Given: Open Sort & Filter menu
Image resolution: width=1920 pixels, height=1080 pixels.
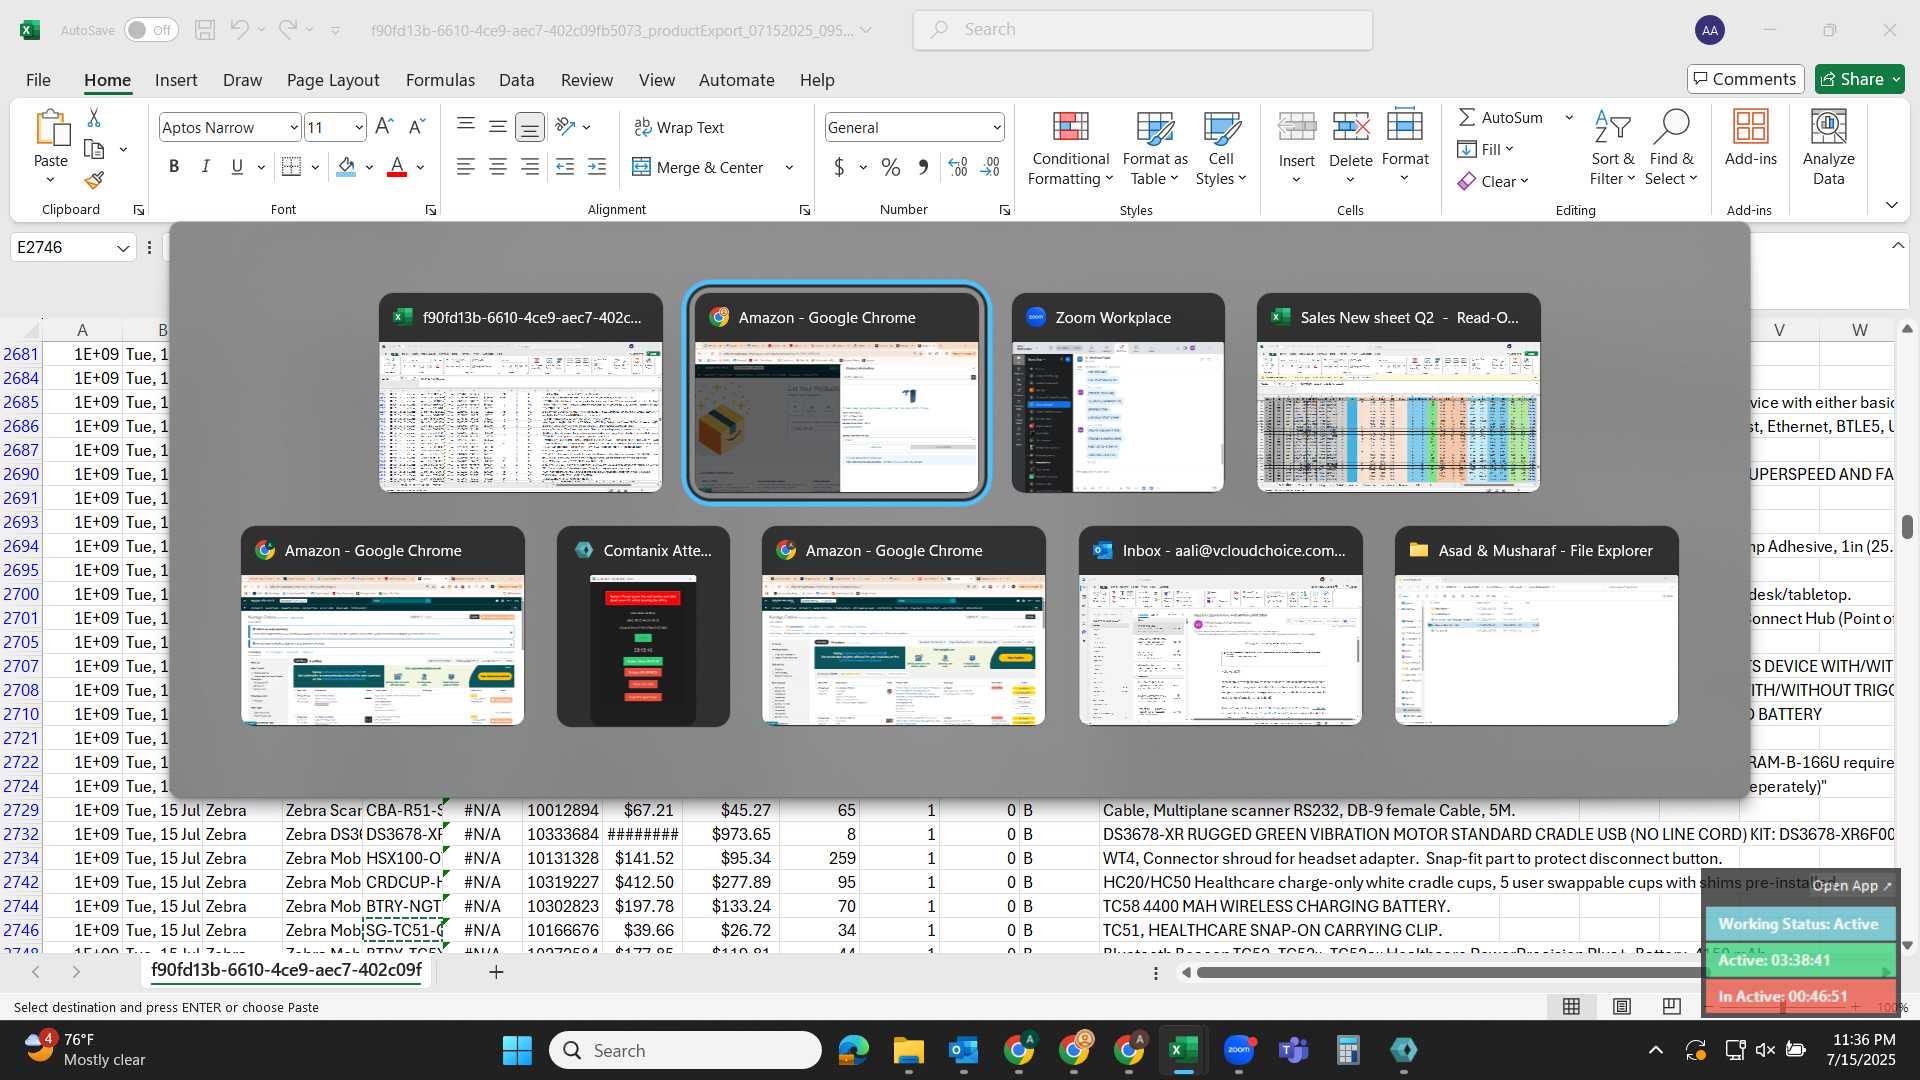Looking at the screenshot, I should click(x=1612, y=148).
